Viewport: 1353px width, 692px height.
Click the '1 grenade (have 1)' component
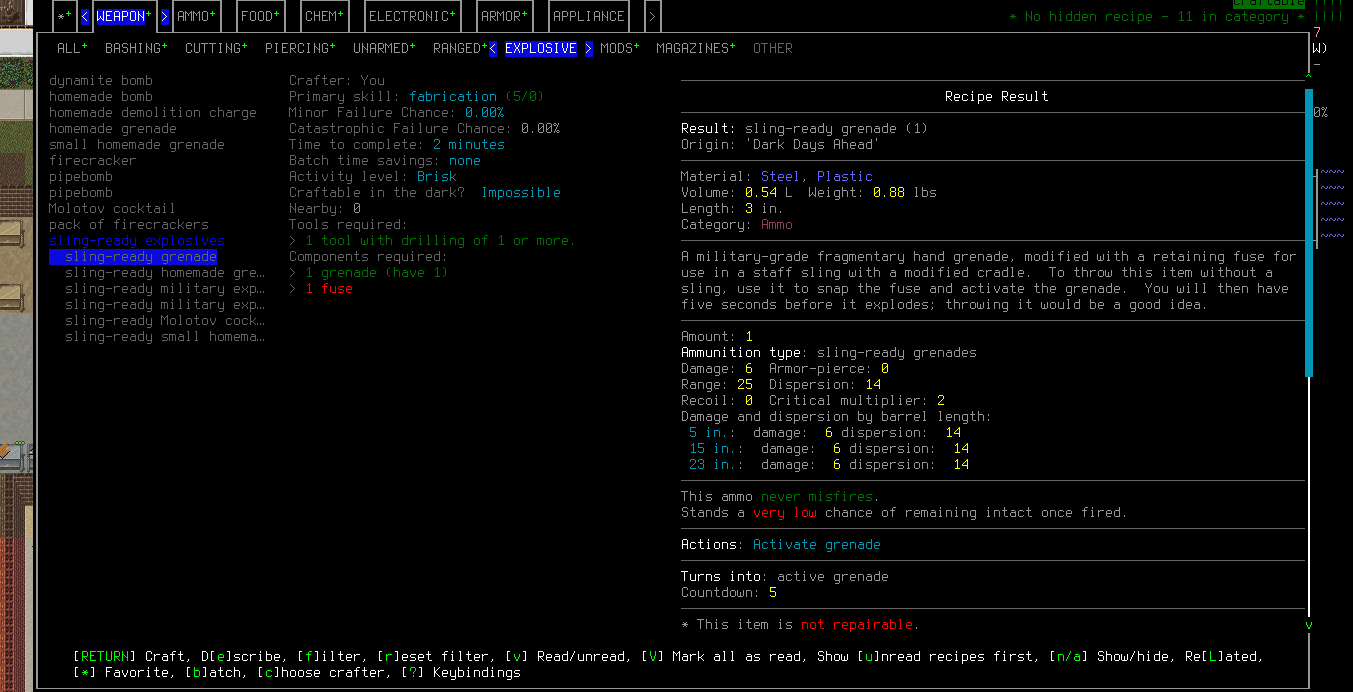click(376, 272)
